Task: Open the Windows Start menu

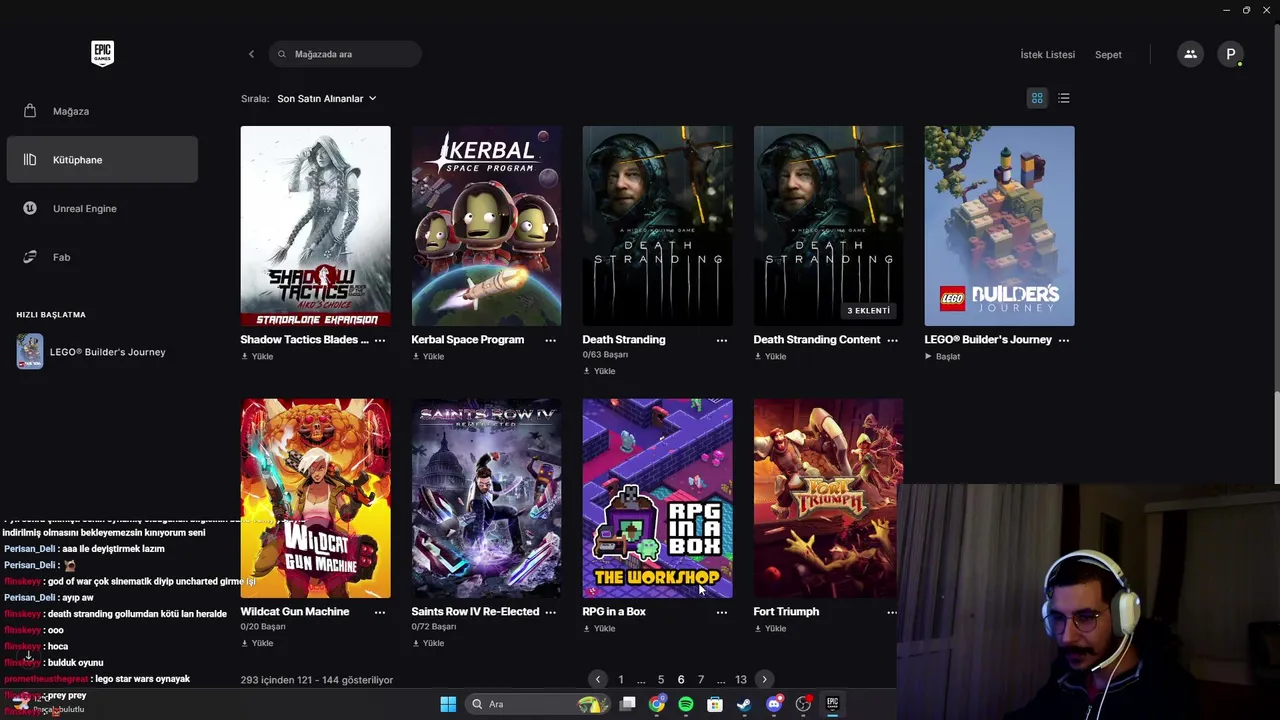Action: pyautogui.click(x=448, y=704)
